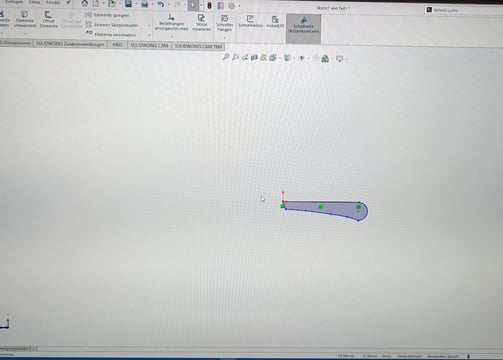This screenshot has width=503, height=360.
Task: Click Elemente spiegeln tool
Action: pyautogui.click(x=107, y=15)
